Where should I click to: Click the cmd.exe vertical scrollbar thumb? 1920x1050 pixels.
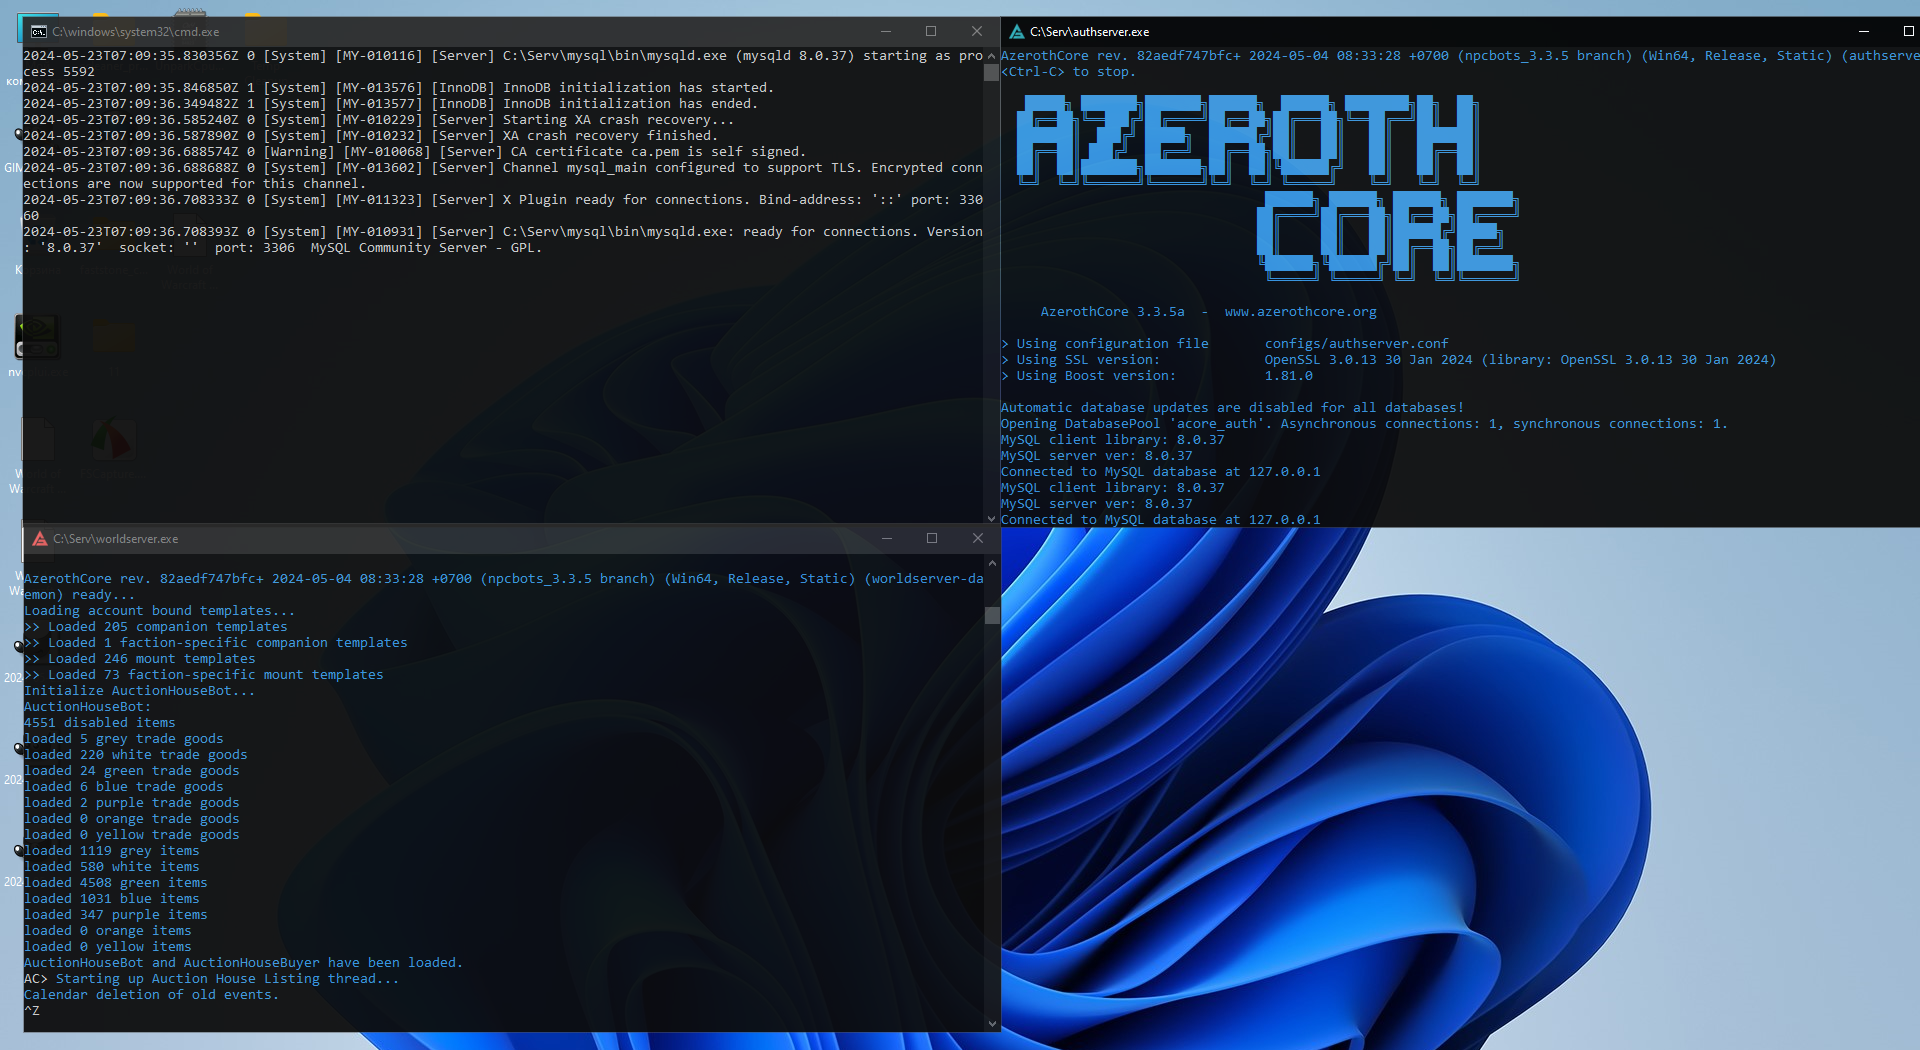click(992, 73)
